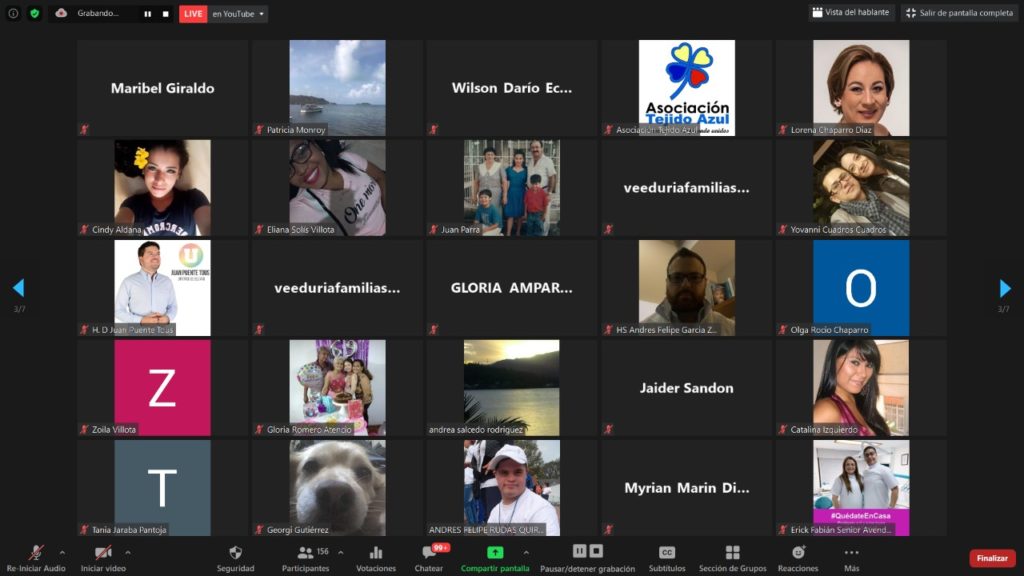This screenshot has height=576, width=1024.
Task: Click Compartir pantalla share button
Action: (x=495, y=559)
